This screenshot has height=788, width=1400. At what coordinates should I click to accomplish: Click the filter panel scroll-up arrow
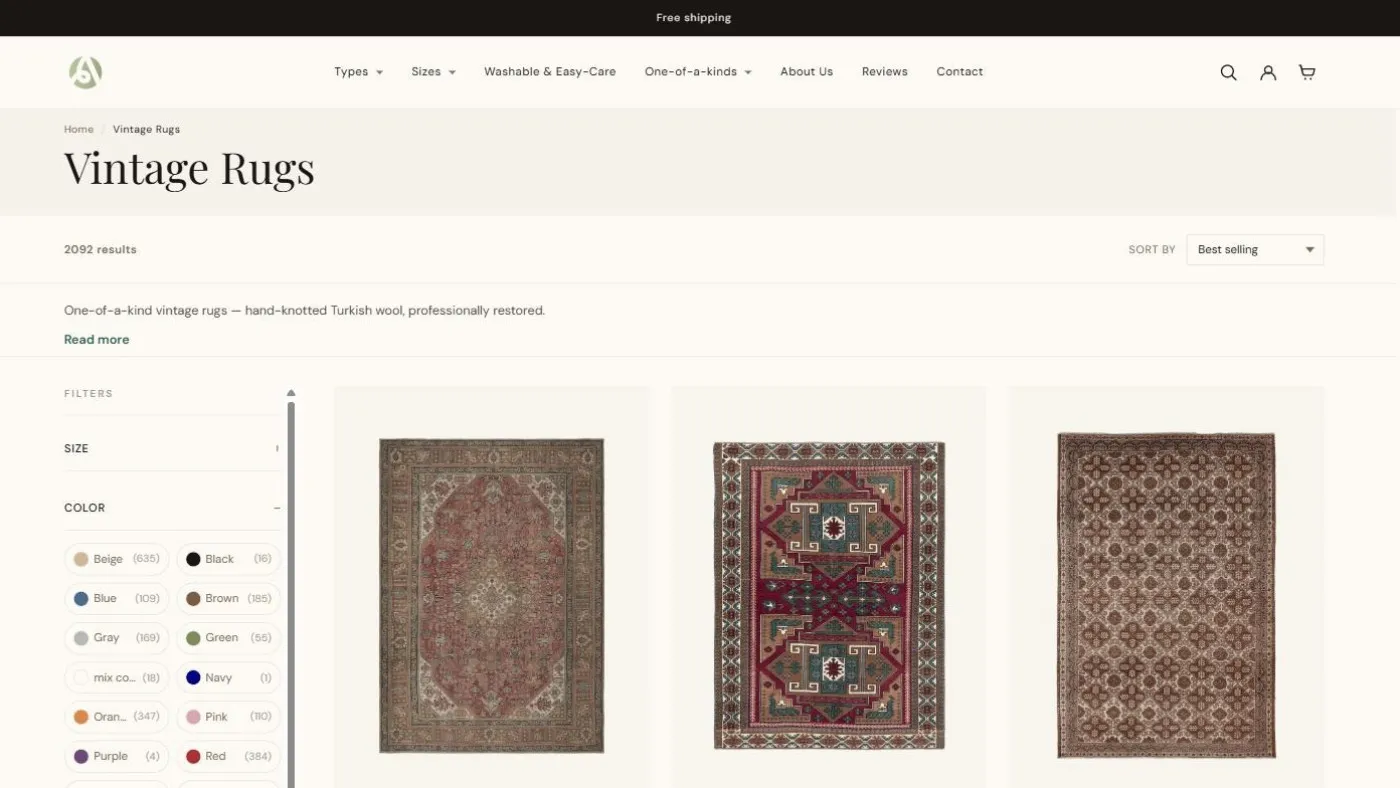(x=291, y=393)
